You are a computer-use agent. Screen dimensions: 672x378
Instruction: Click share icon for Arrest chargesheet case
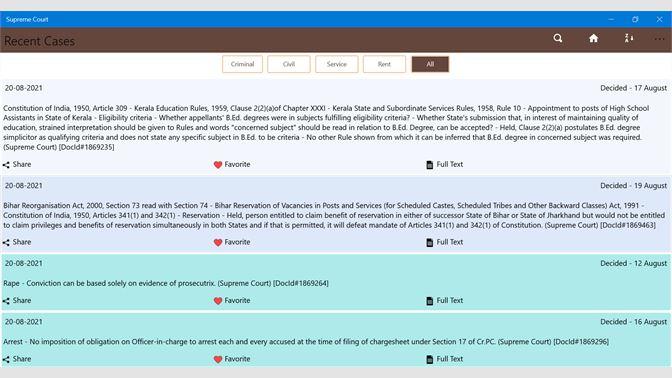(x=6, y=359)
